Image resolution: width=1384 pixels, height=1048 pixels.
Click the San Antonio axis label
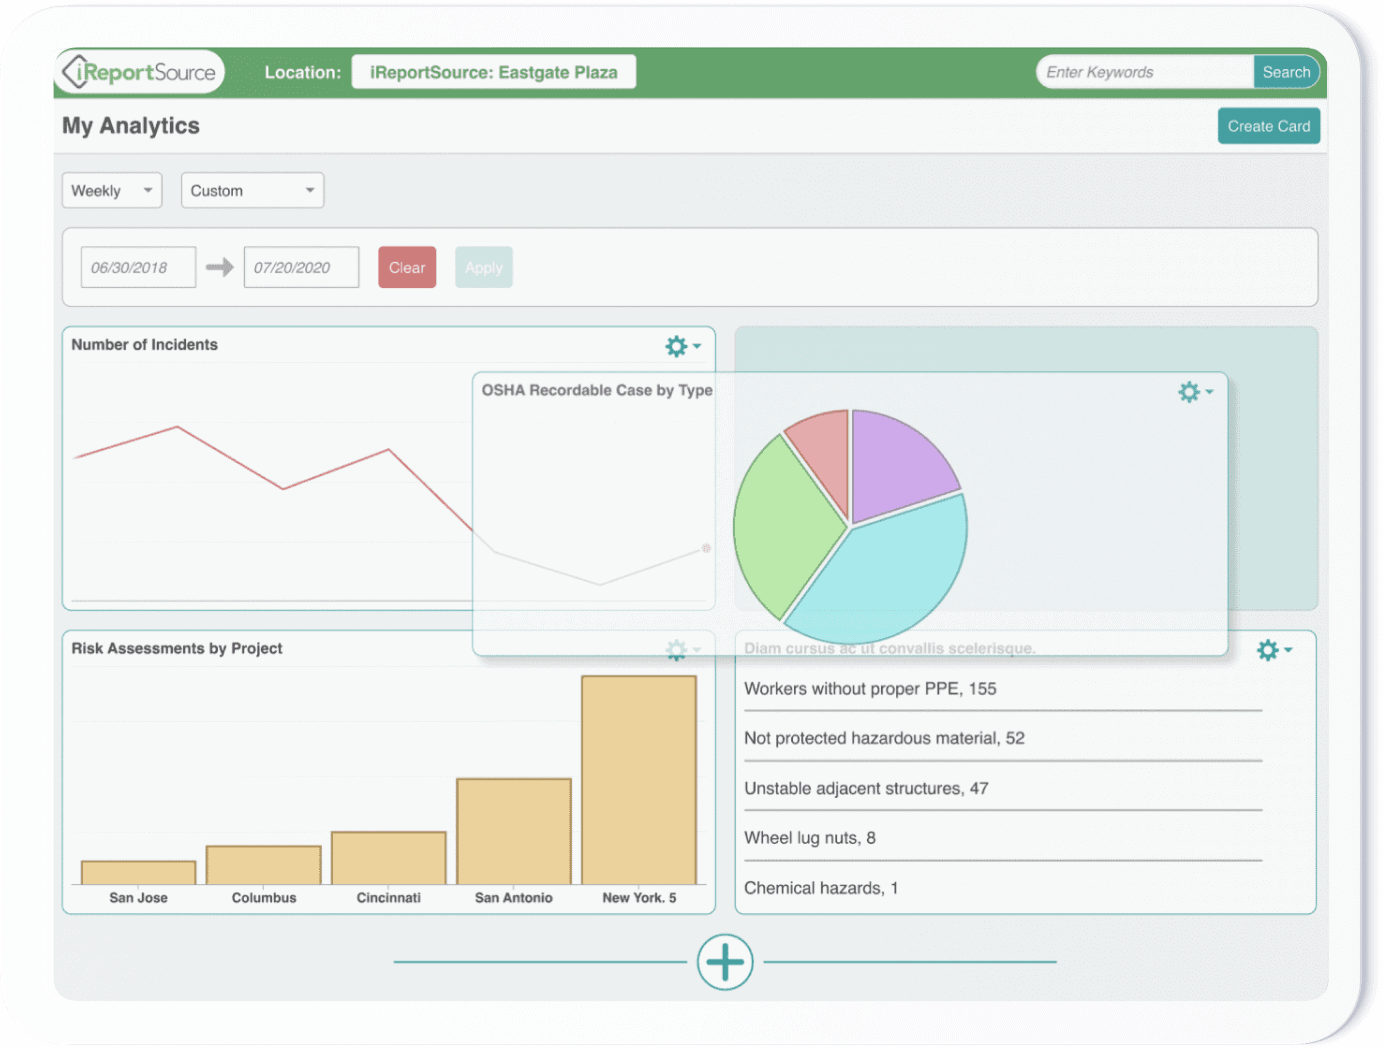514,898
